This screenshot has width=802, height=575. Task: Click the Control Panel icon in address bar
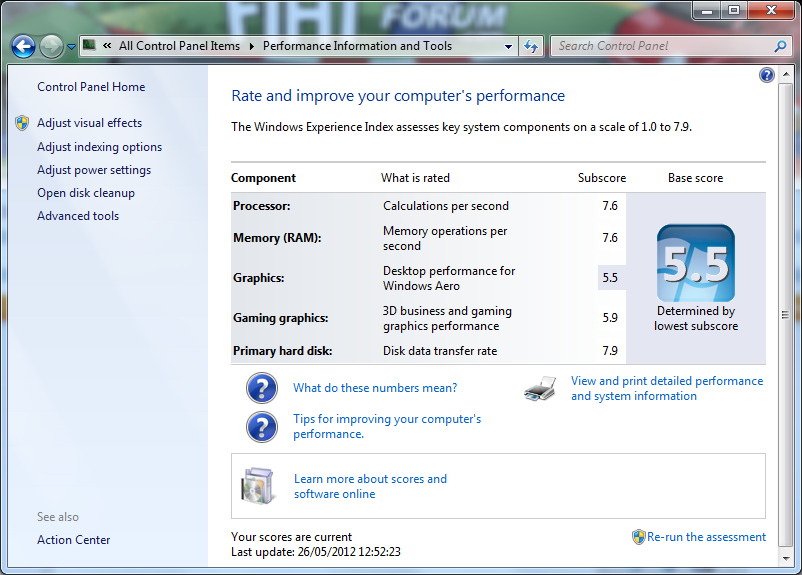[90, 46]
